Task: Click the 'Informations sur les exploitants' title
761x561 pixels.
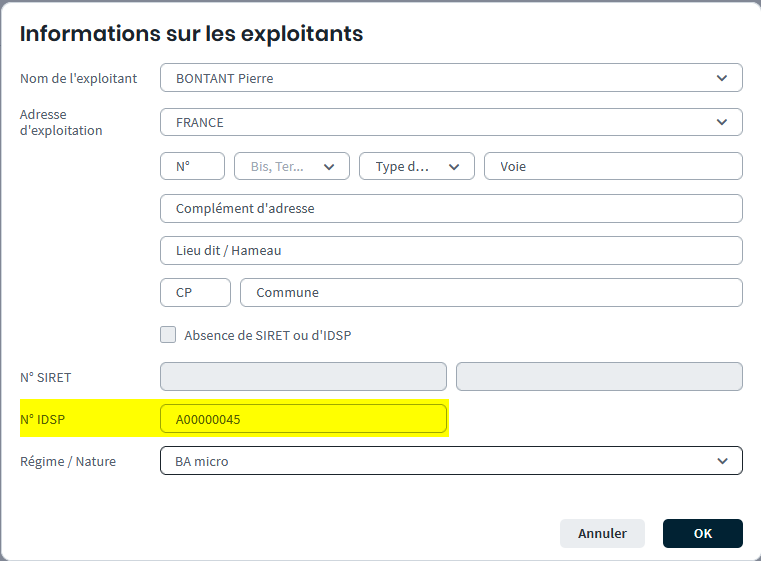Action: click(x=191, y=34)
